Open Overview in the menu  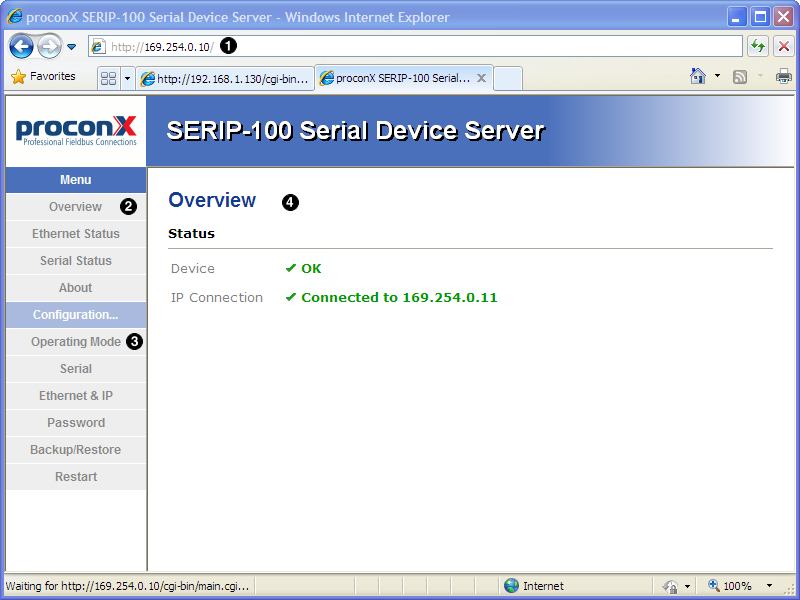pos(76,207)
